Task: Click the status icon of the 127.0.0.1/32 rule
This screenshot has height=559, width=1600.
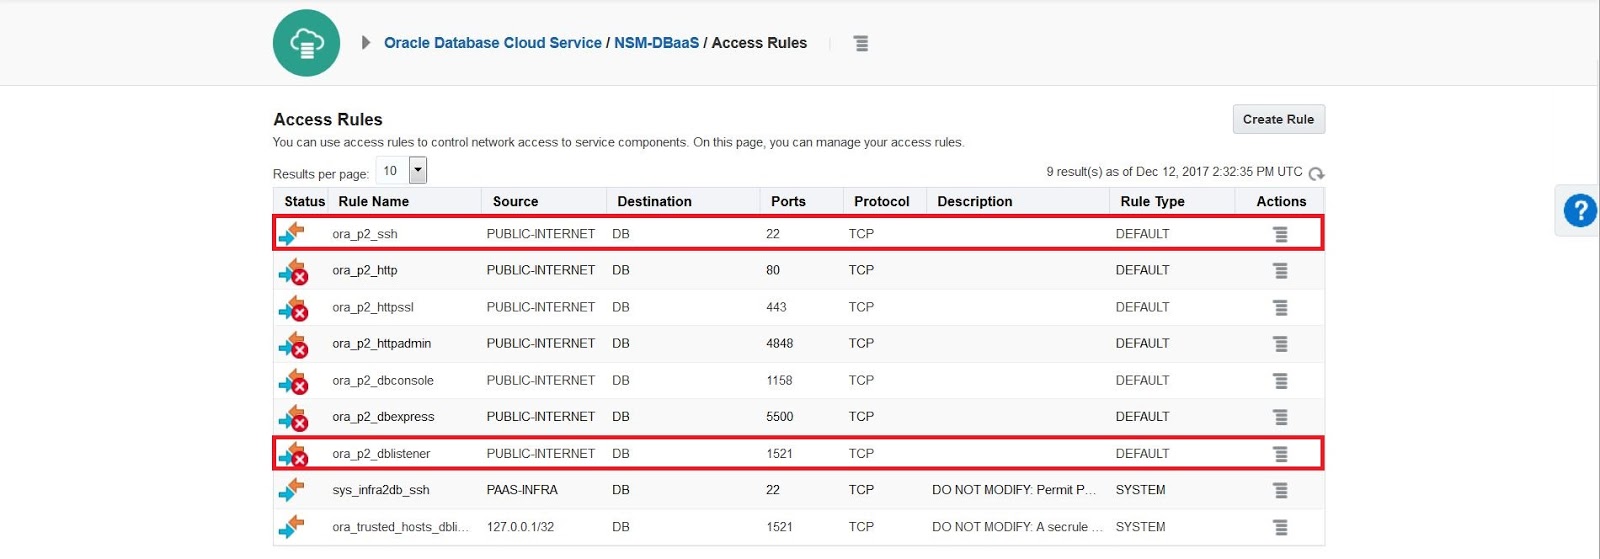Action: coord(292,526)
